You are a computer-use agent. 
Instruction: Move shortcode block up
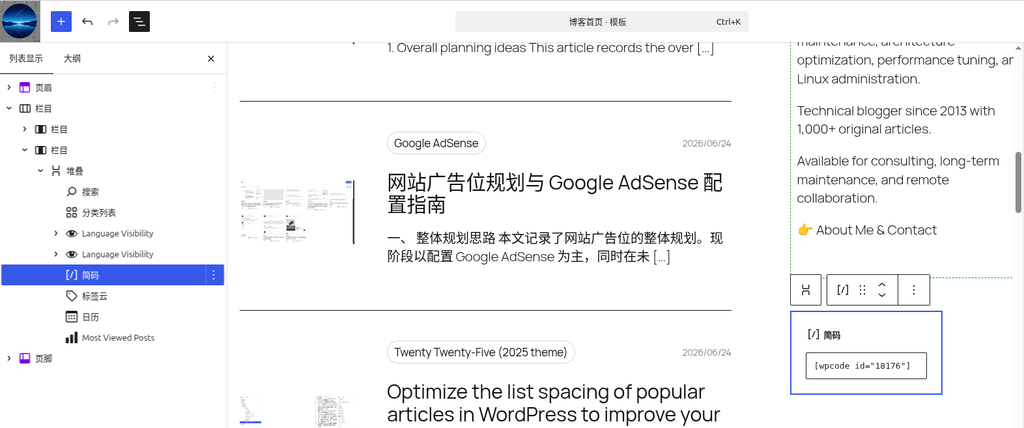coord(882,284)
